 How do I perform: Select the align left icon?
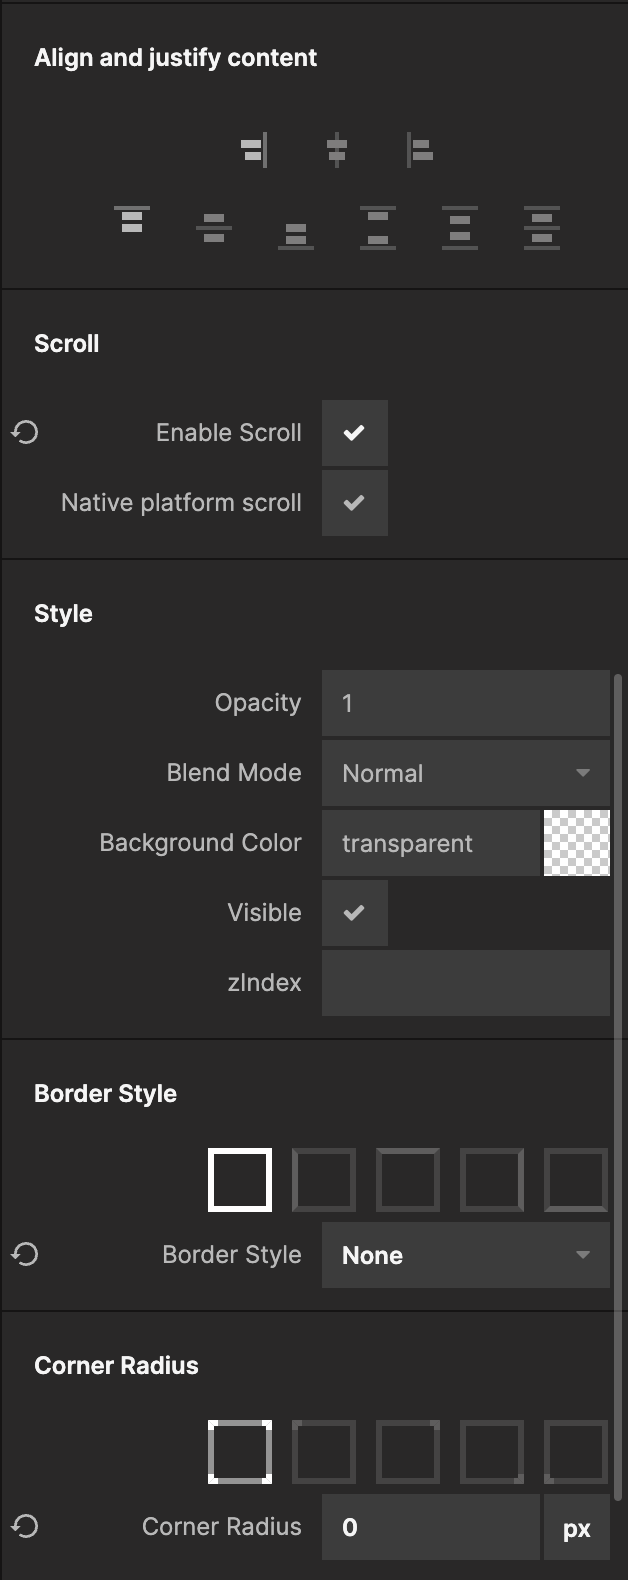(x=420, y=151)
